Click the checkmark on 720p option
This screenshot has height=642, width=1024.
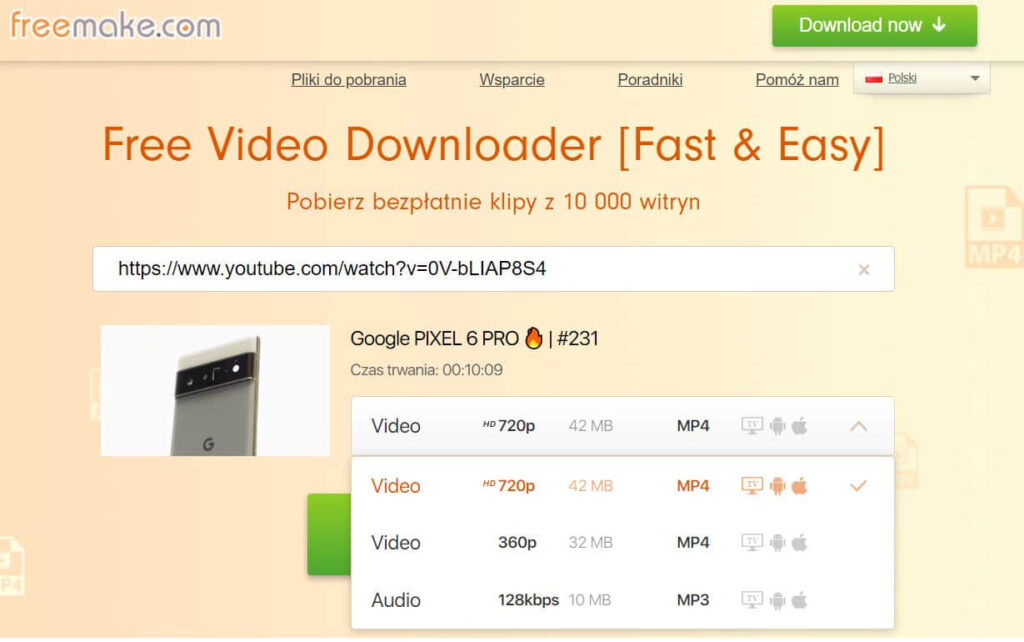pyautogui.click(x=859, y=486)
